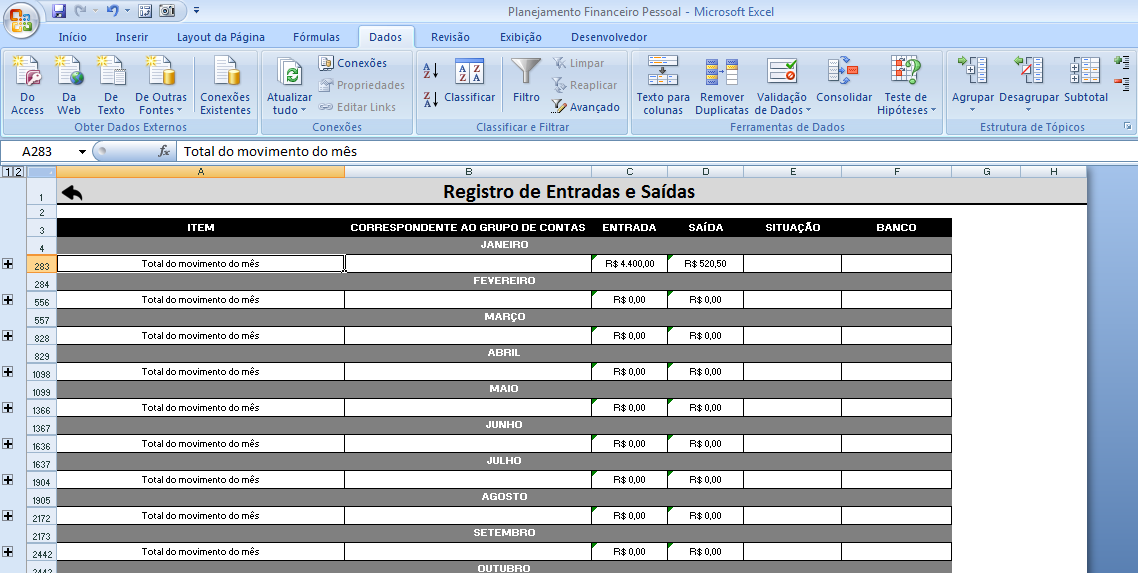Screen dimensions: 1138x573
Task: Click Validação de Dados icon
Action: [x=782, y=71]
